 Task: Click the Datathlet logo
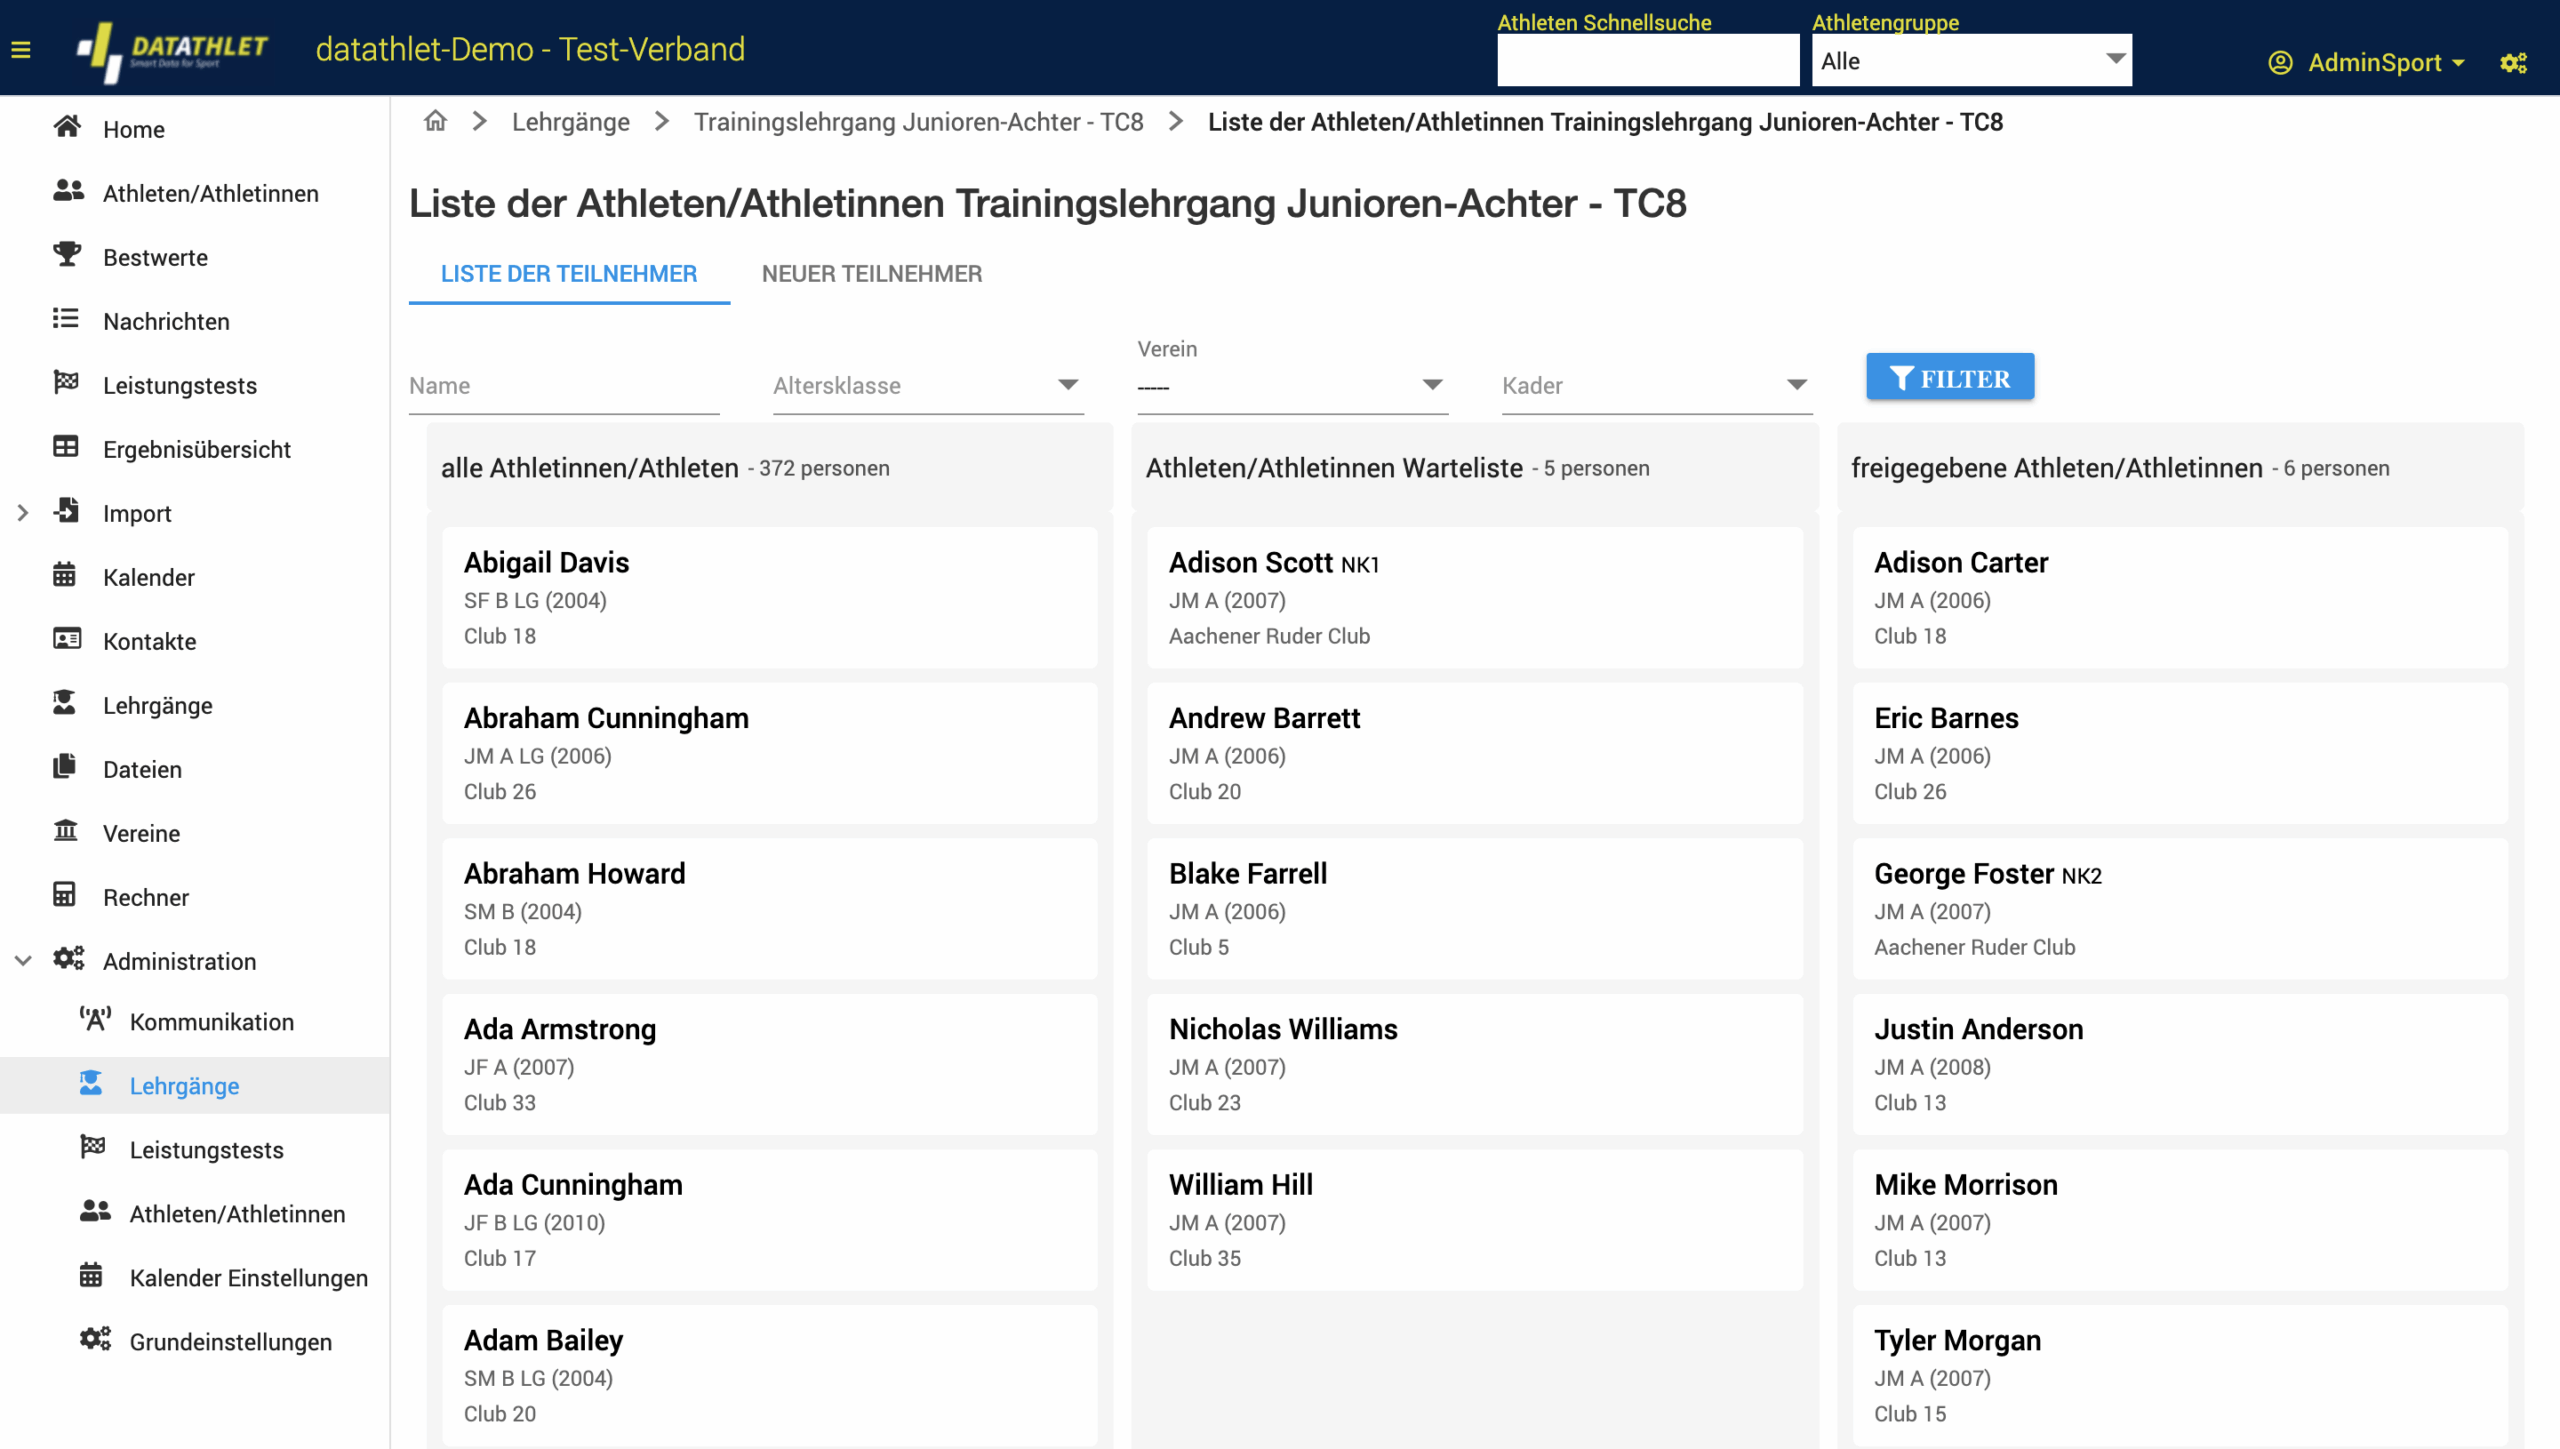[172, 50]
